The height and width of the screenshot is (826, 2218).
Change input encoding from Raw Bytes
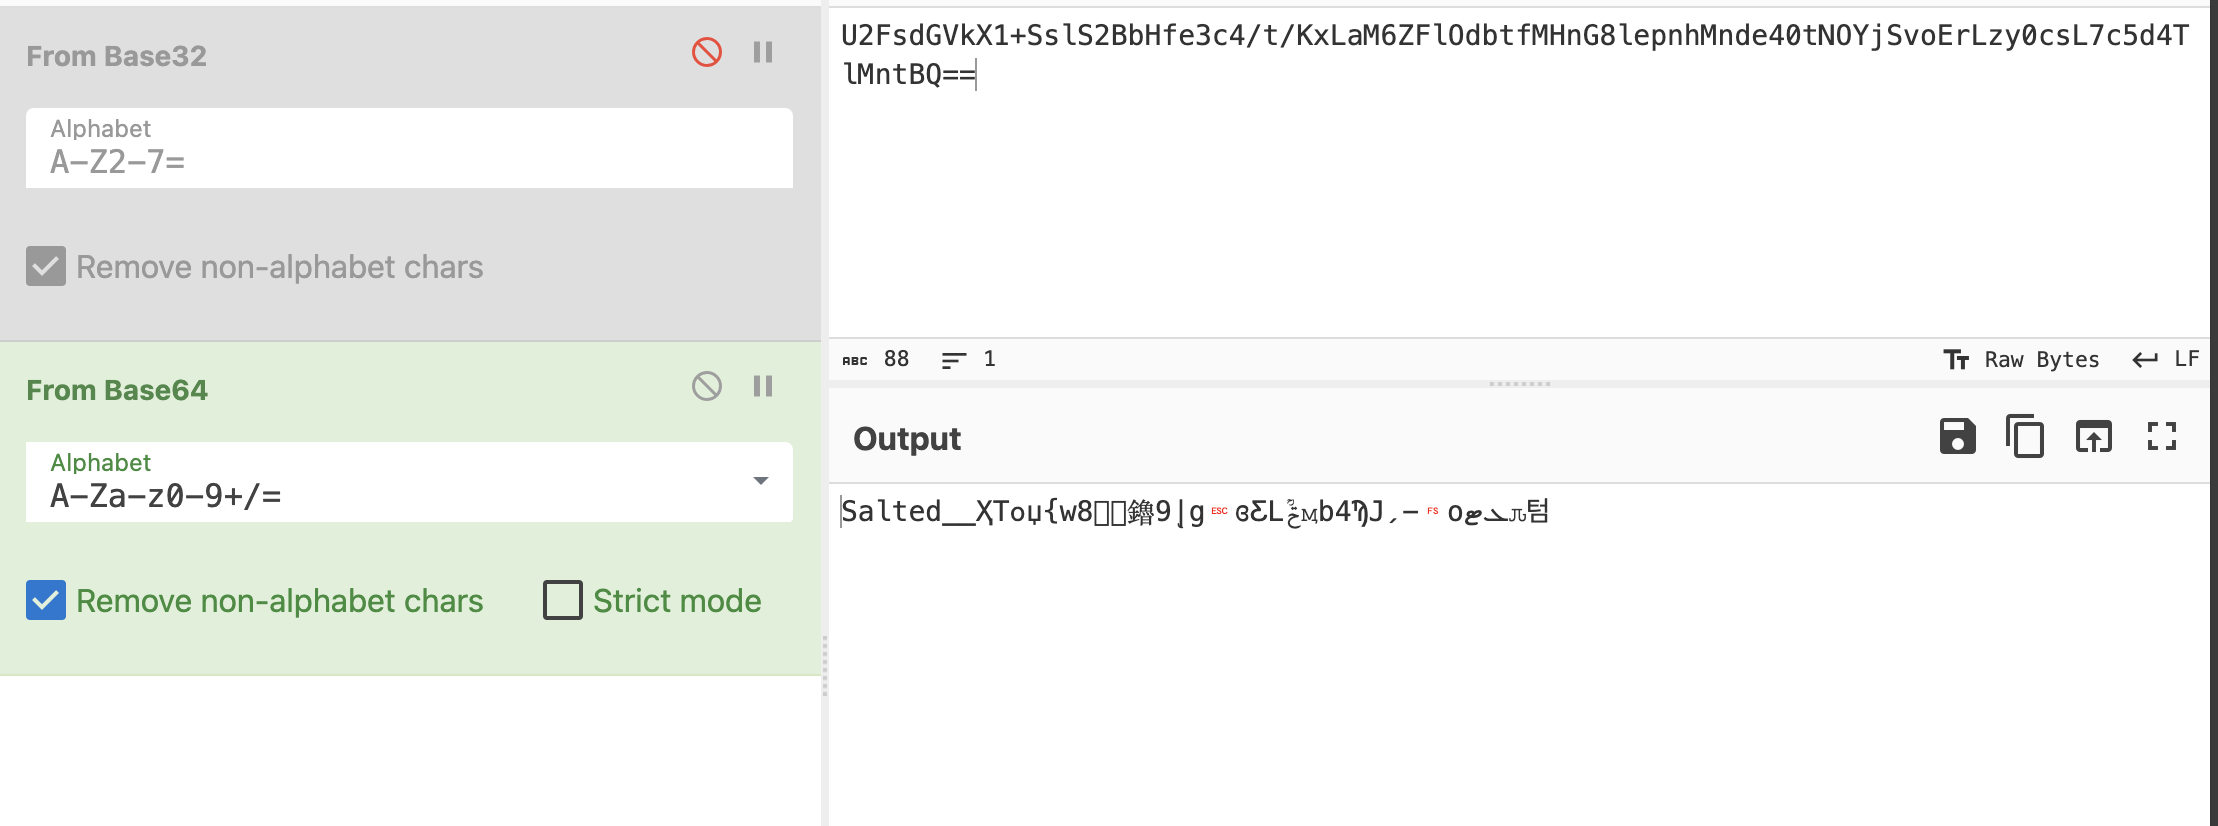coord(2021,360)
